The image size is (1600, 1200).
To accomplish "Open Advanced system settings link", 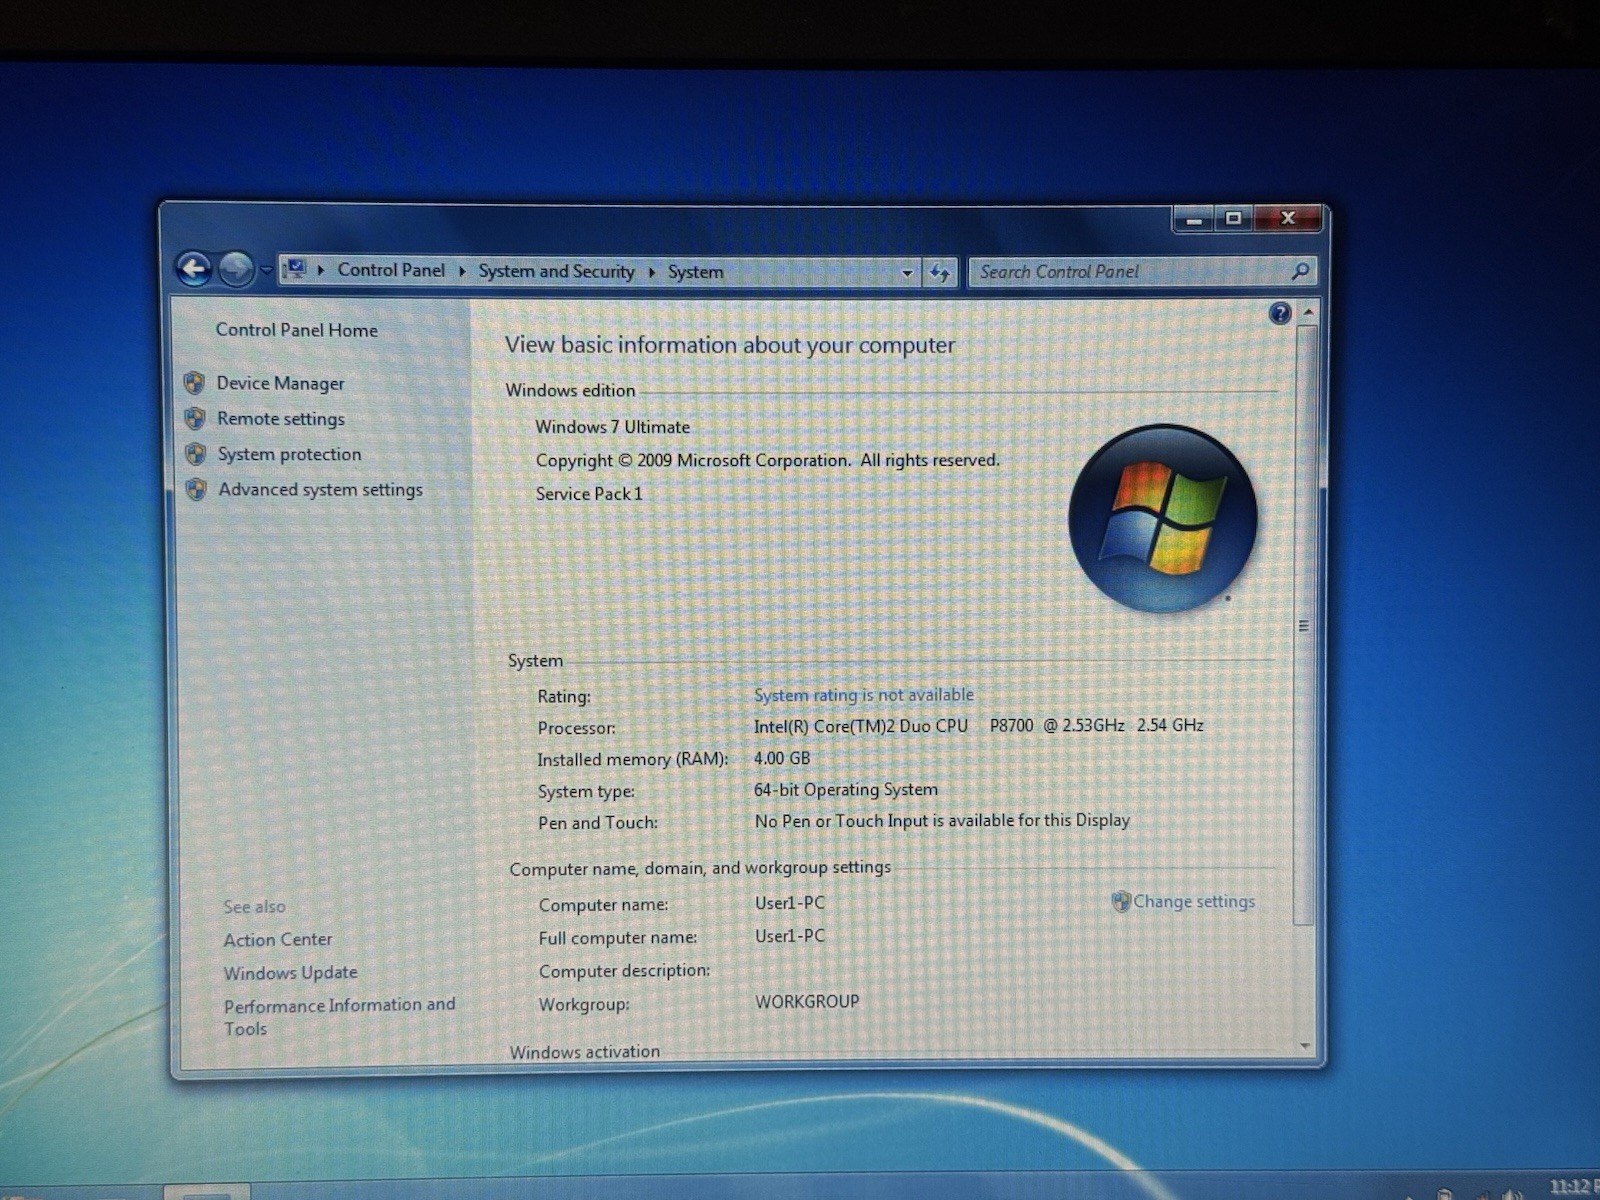I will tap(321, 490).
